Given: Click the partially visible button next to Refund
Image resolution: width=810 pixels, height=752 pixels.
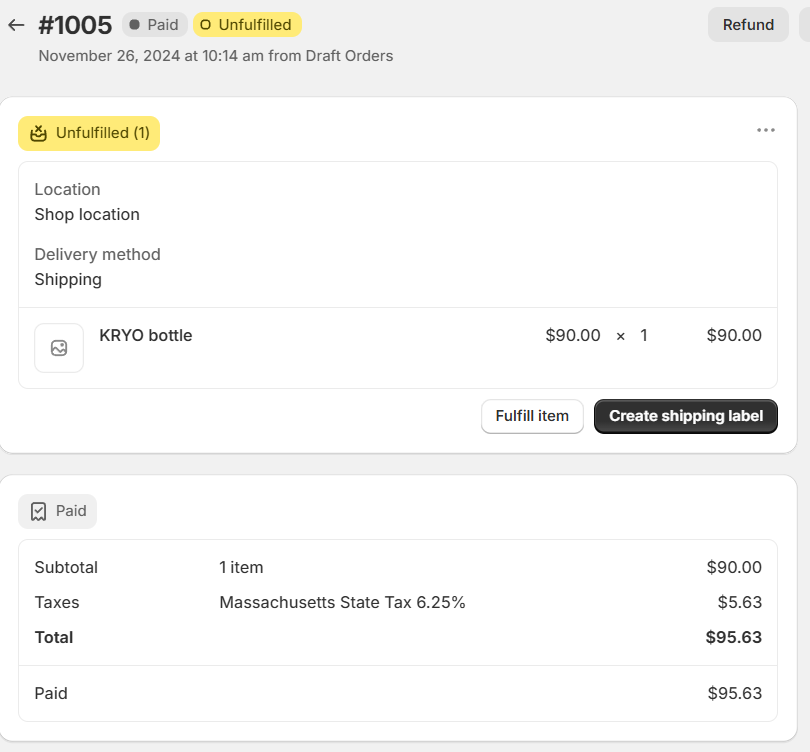Looking at the screenshot, I should click(x=805, y=25).
